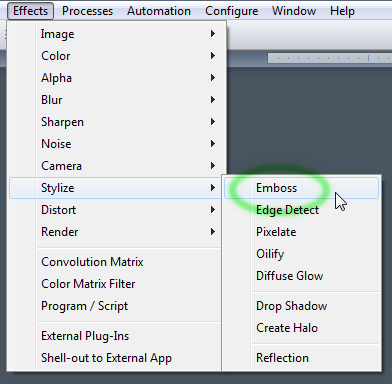The width and height of the screenshot is (392, 384).
Task: Expand the Image submenu arrow
Action: 213,34
